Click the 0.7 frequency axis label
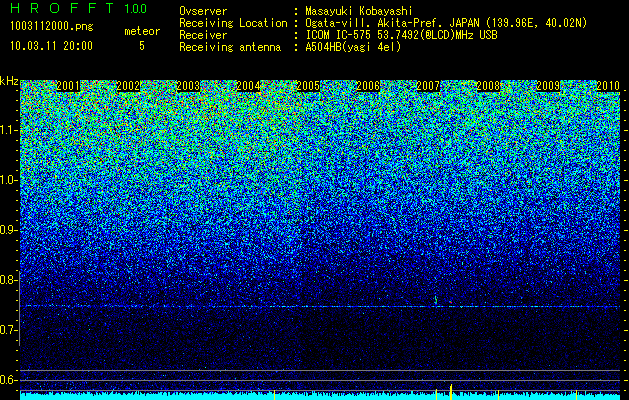 pyautogui.click(x=8, y=330)
